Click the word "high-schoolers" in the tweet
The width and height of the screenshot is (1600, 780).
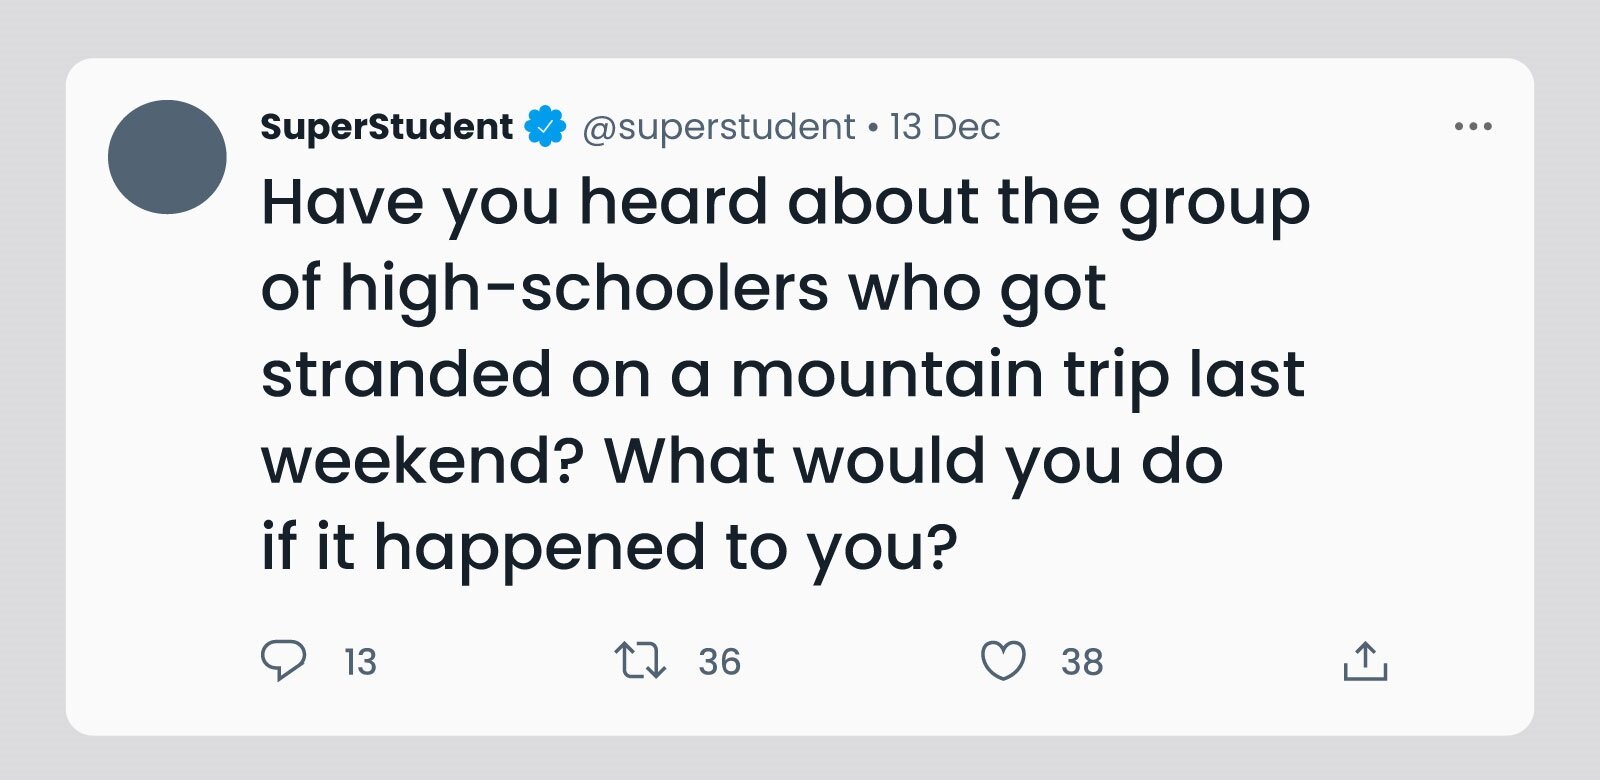click(584, 289)
